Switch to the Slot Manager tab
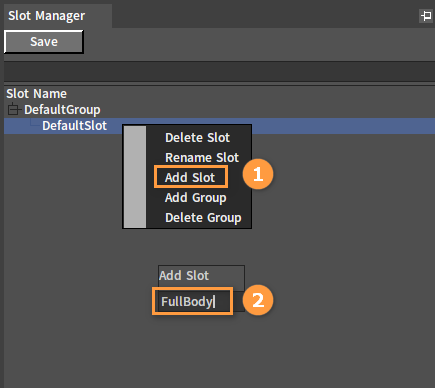 pyautogui.click(x=46, y=16)
